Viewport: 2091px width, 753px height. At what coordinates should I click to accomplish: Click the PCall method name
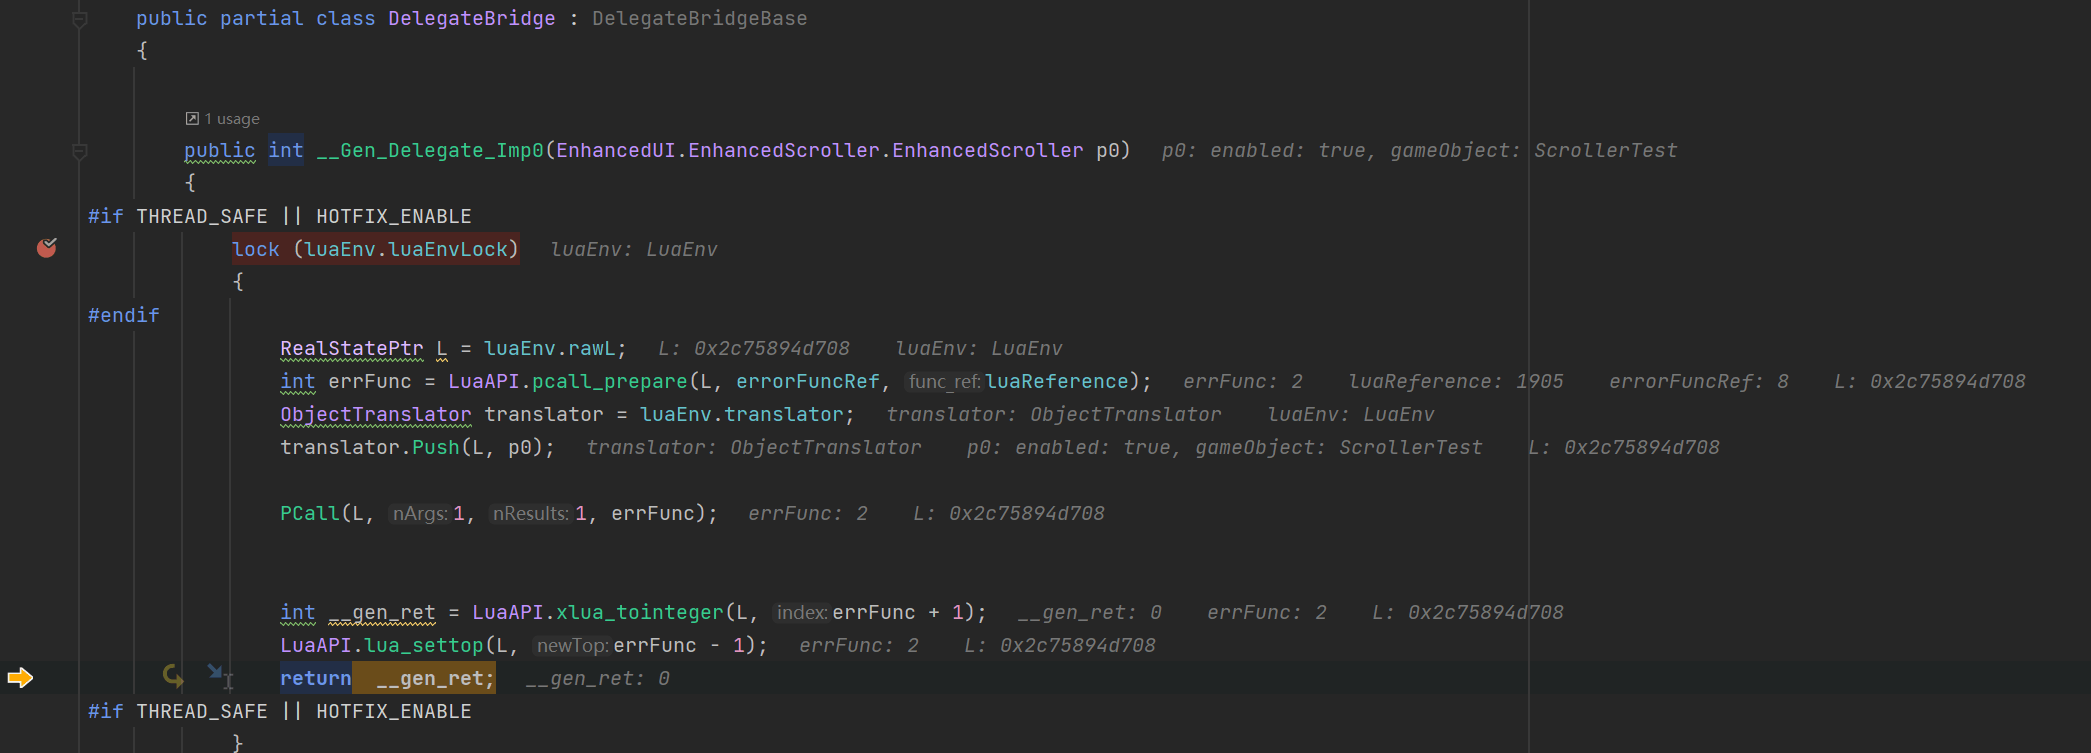tap(310, 513)
